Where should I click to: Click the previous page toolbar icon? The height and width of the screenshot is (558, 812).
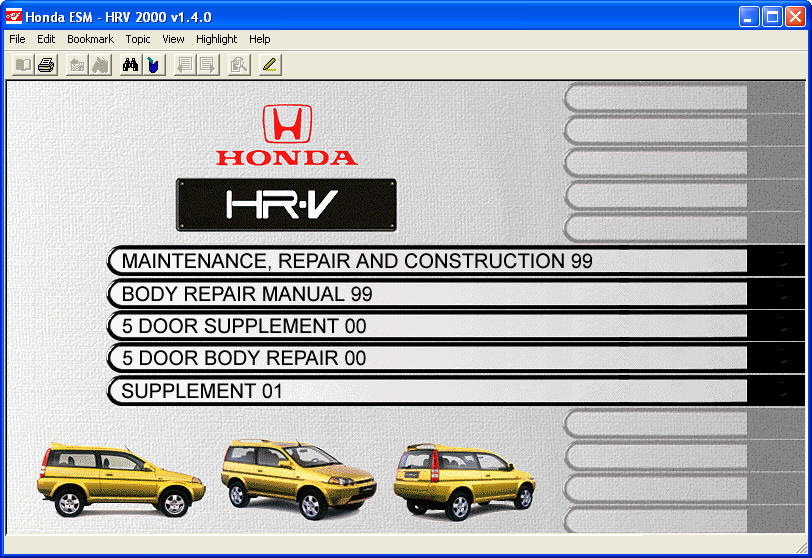(x=185, y=65)
